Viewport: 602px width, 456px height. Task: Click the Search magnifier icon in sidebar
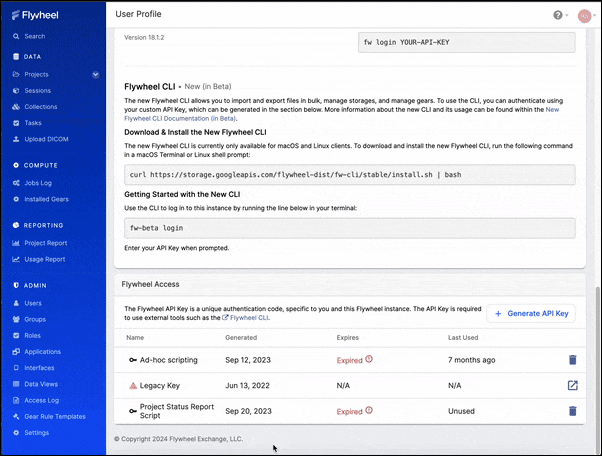point(16,36)
